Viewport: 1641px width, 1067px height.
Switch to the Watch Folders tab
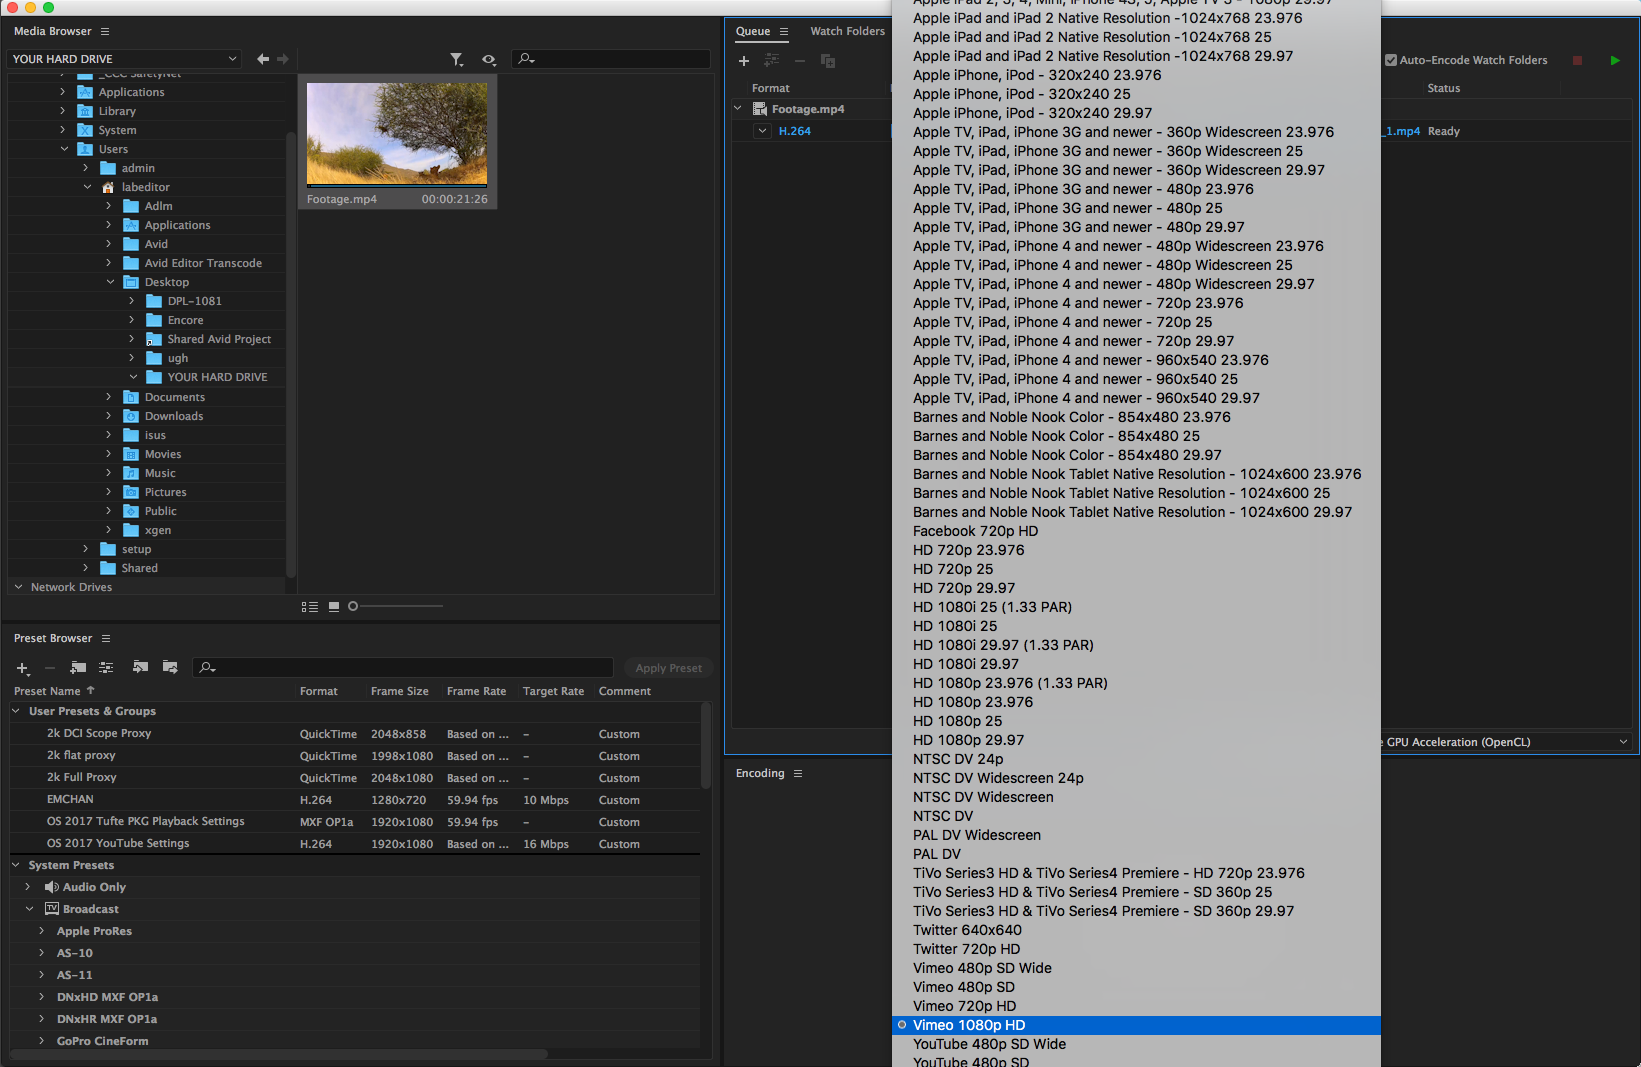[847, 31]
